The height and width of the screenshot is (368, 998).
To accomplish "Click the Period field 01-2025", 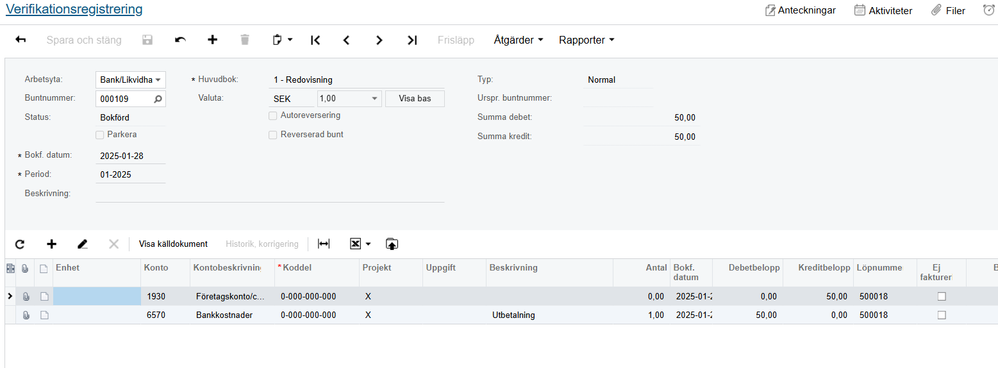I will click(x=130, y=174).
